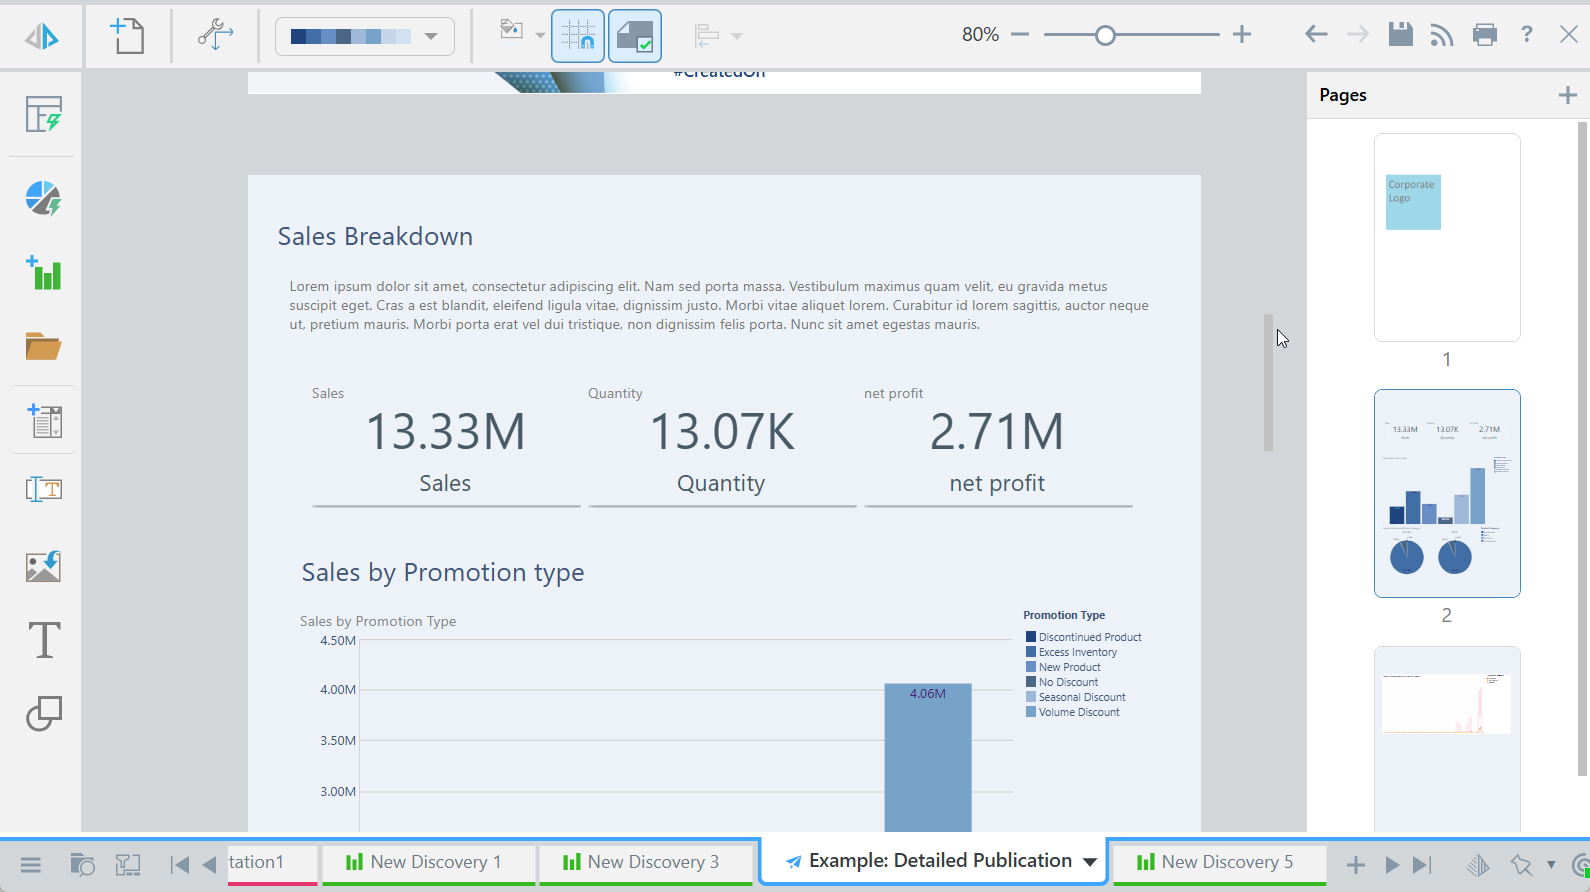Redo with the forward arrow

1357,35
